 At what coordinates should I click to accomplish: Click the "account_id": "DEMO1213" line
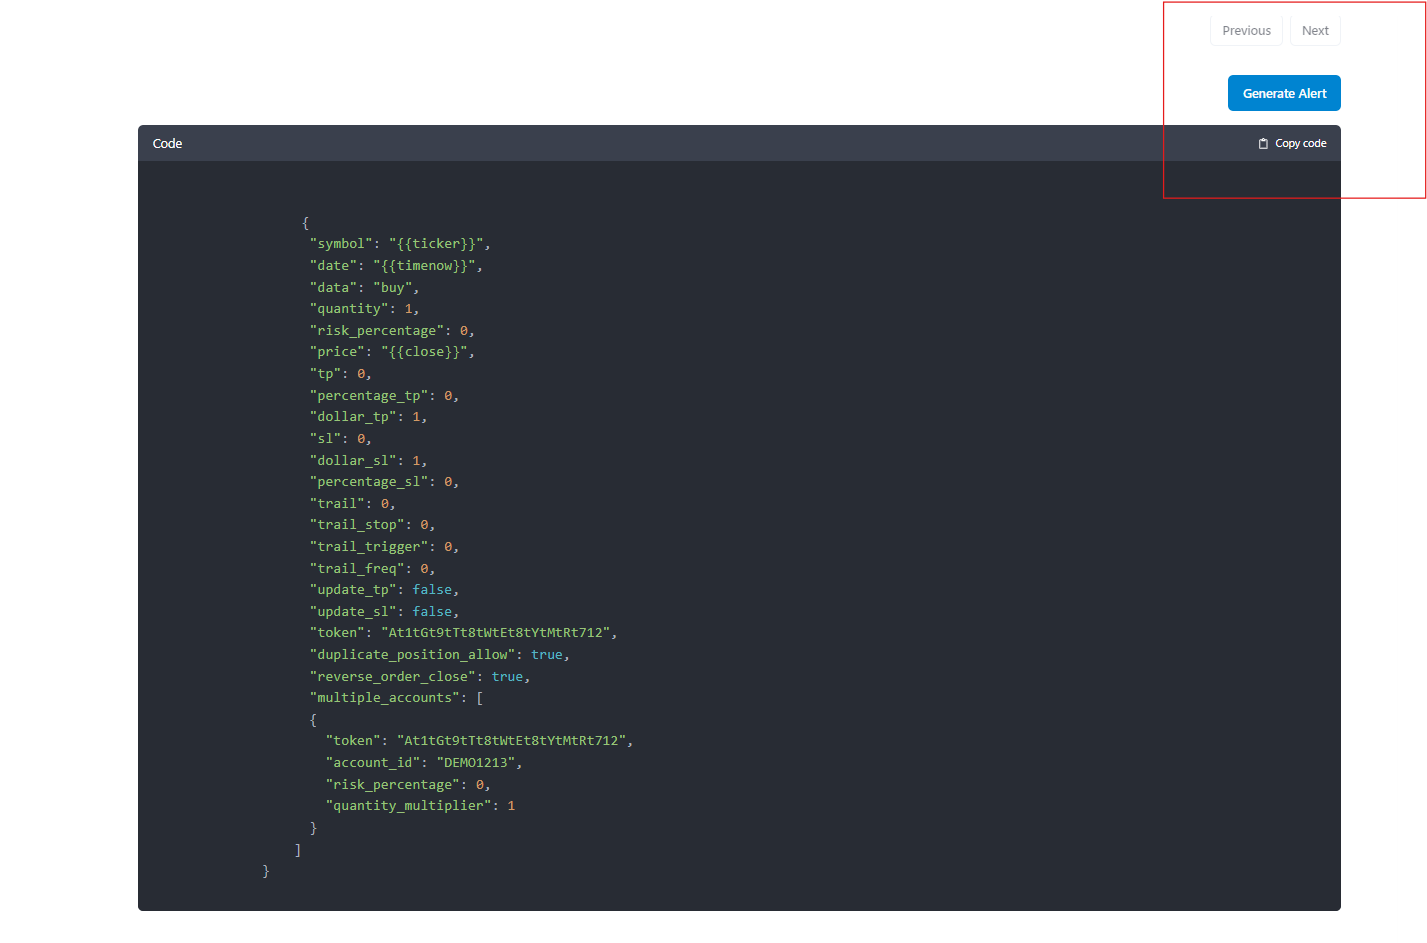coord(424,763)
